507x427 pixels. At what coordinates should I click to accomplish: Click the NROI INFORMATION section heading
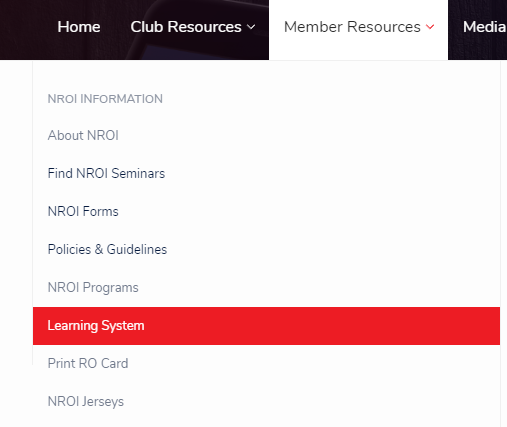tap(105, 99)
